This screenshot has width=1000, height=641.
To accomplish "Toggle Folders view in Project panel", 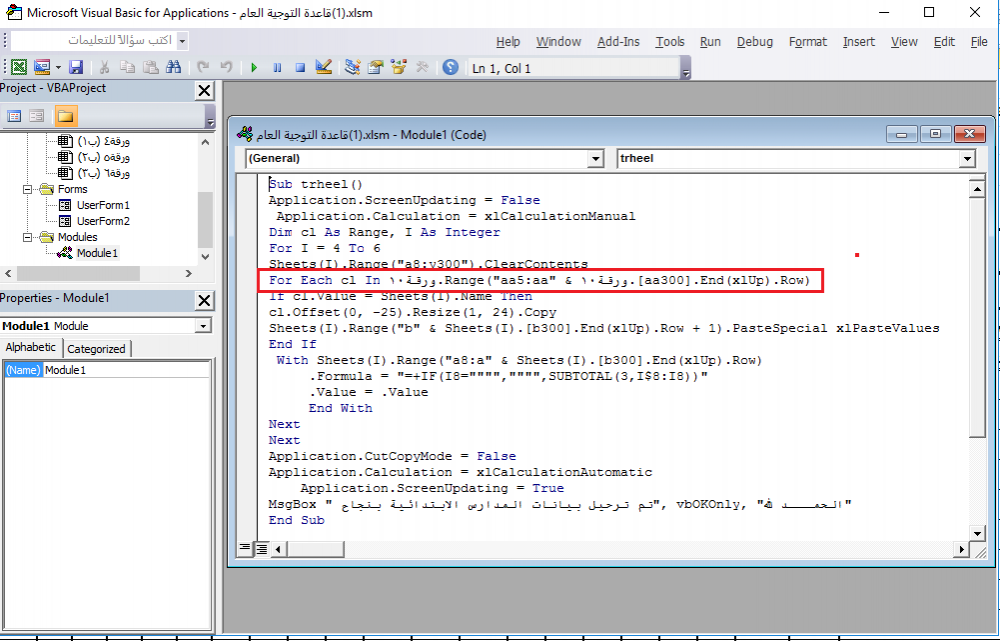I will click(x=65, y=116).
